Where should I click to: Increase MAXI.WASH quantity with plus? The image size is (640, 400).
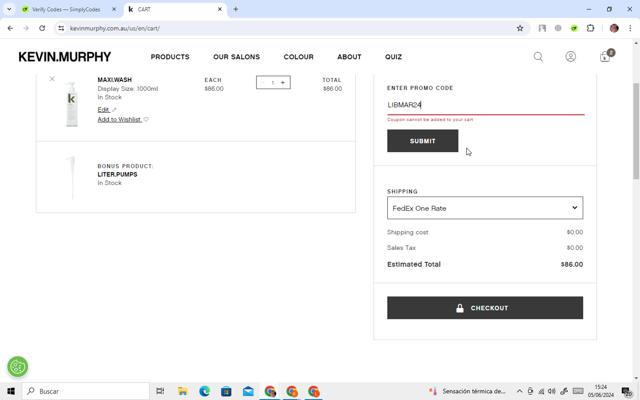(x=283, y=82)
